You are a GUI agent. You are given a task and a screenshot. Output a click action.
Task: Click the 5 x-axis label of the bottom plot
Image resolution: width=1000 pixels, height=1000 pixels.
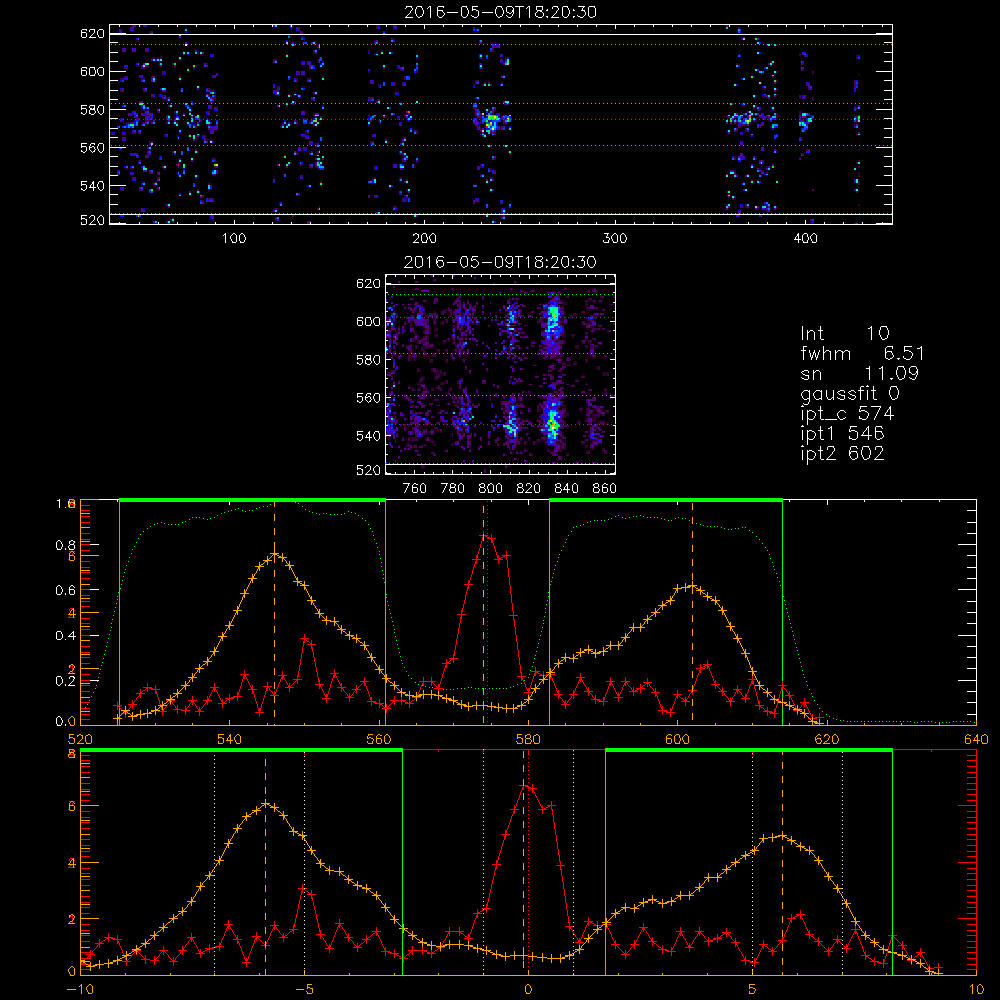pos(753,990)
